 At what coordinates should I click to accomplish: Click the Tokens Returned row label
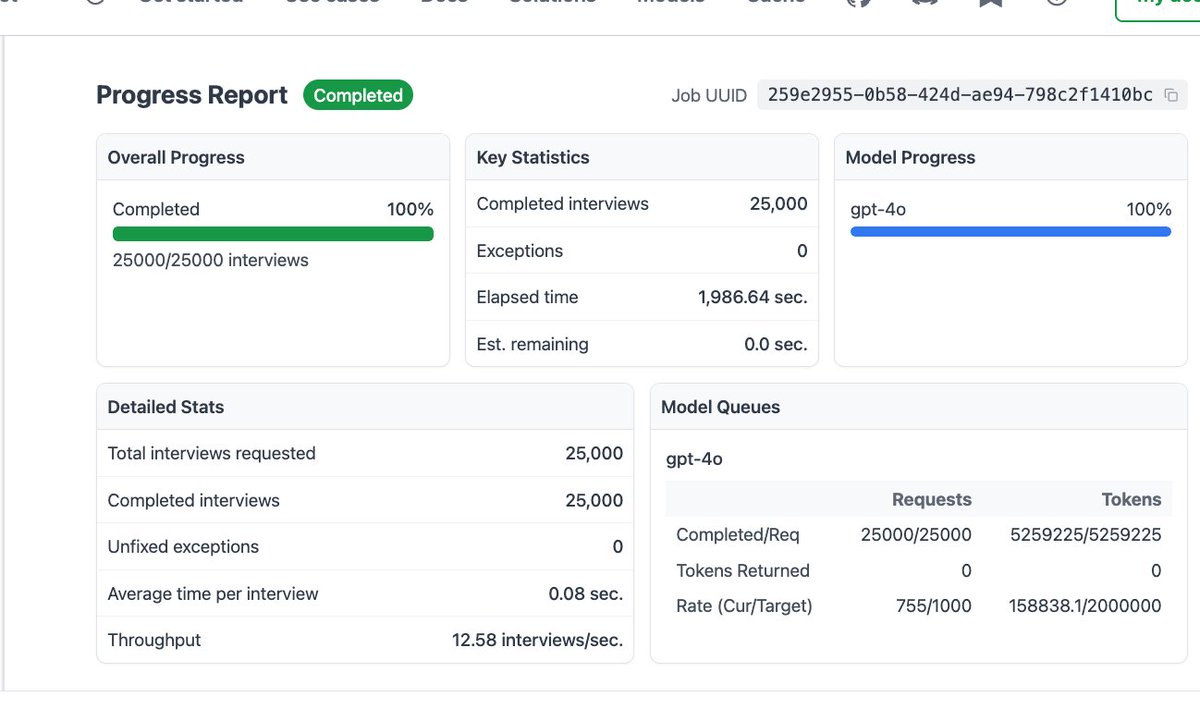coord(743,570)
